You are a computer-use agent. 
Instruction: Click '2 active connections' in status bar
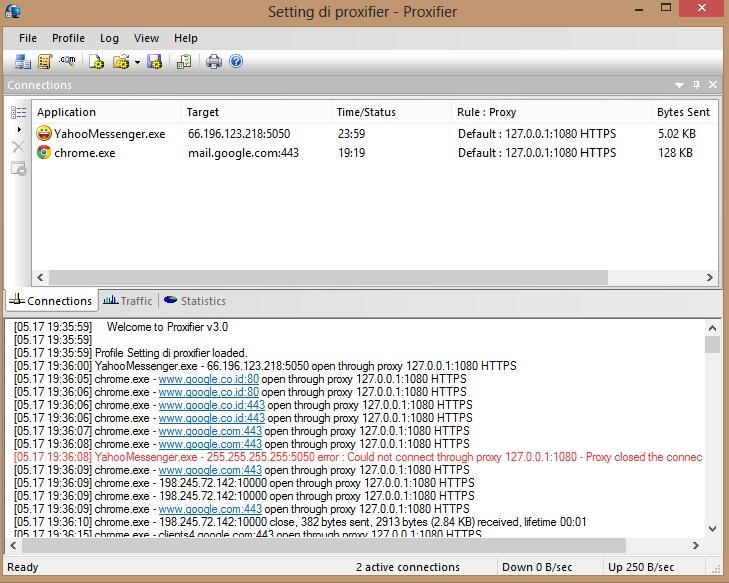tap(408, 567)
